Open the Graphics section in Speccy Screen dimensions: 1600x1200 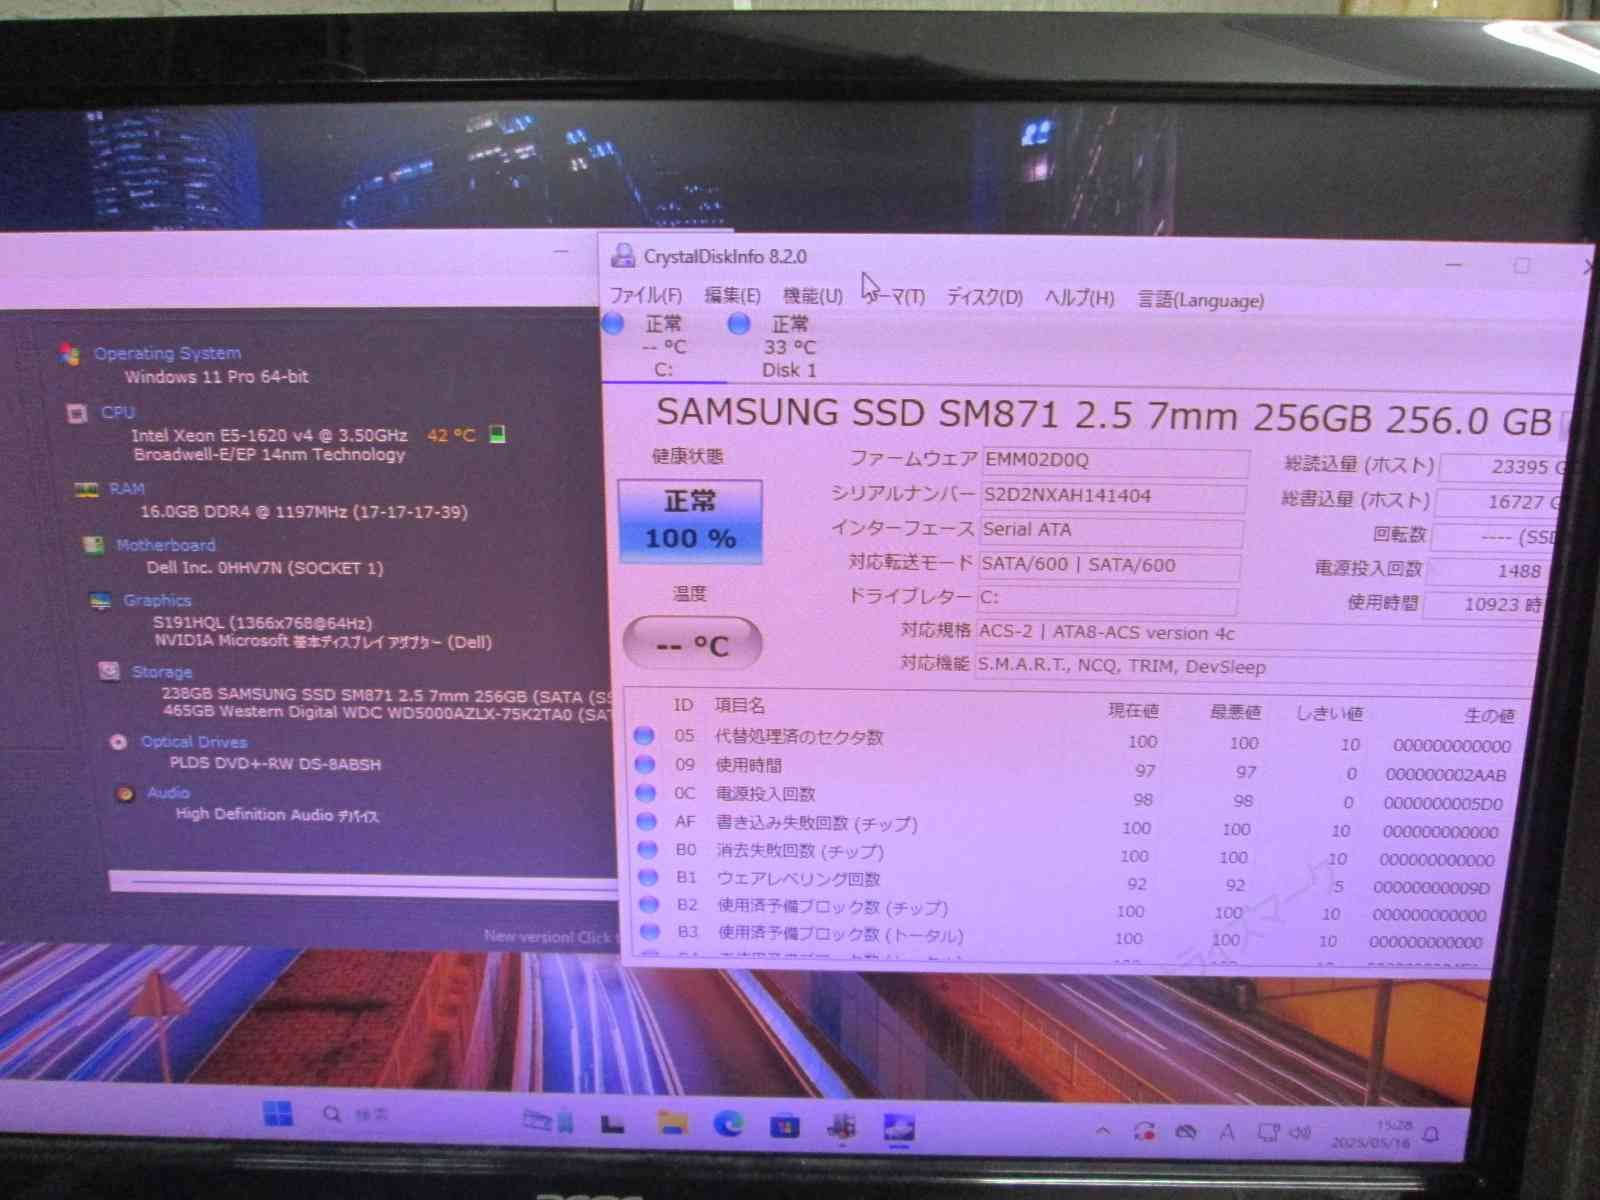point(157,600)
